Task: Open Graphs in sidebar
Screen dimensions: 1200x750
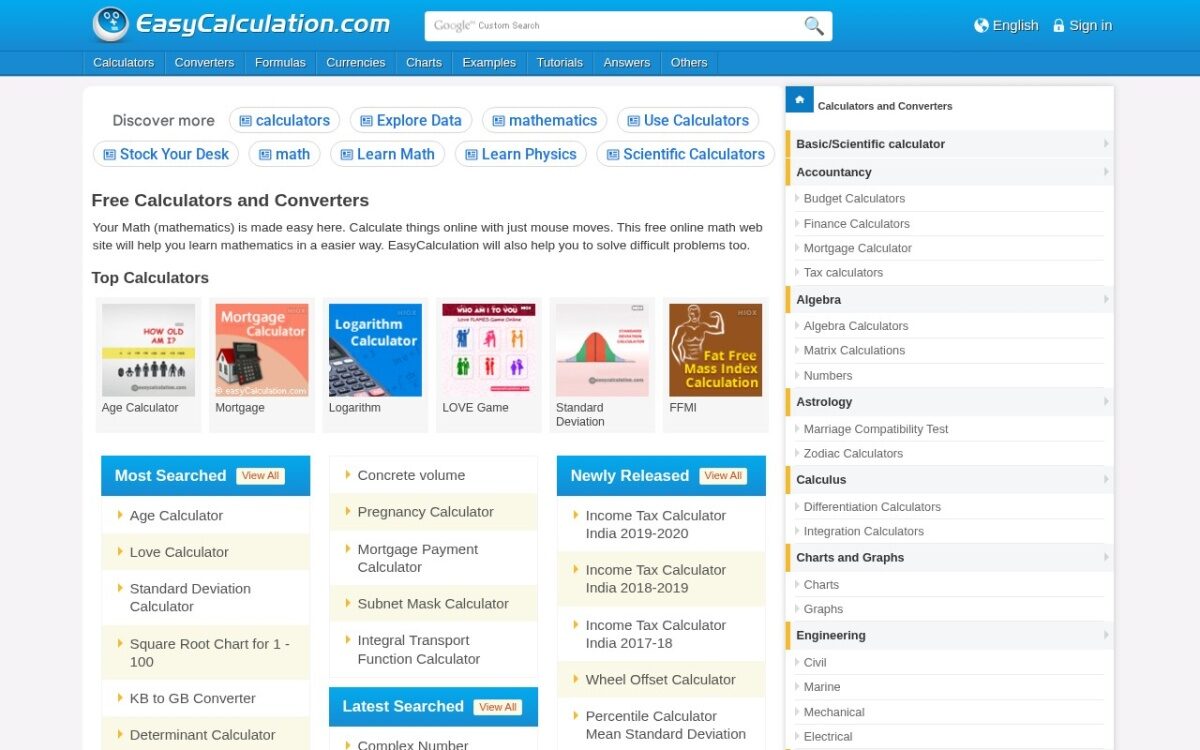Action: pyautogui.click(x=823, y=609)
